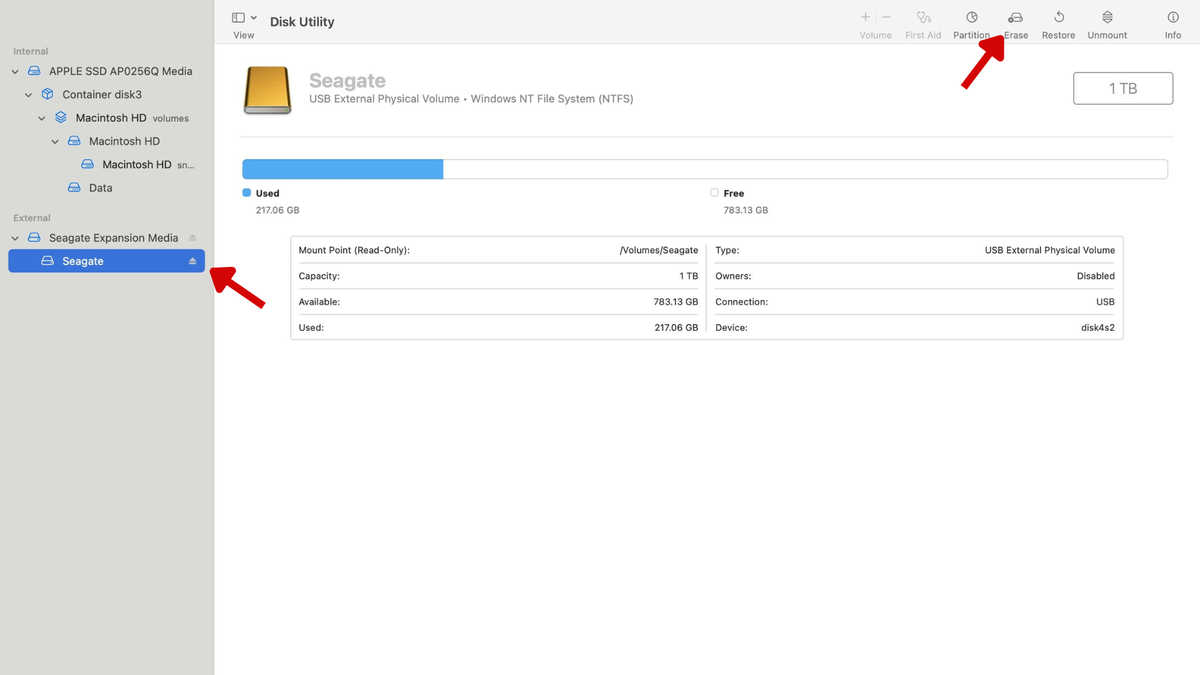Click the Restore toolbar icon
This screenshot has width=1200, height=675.
pos(1058,18)
